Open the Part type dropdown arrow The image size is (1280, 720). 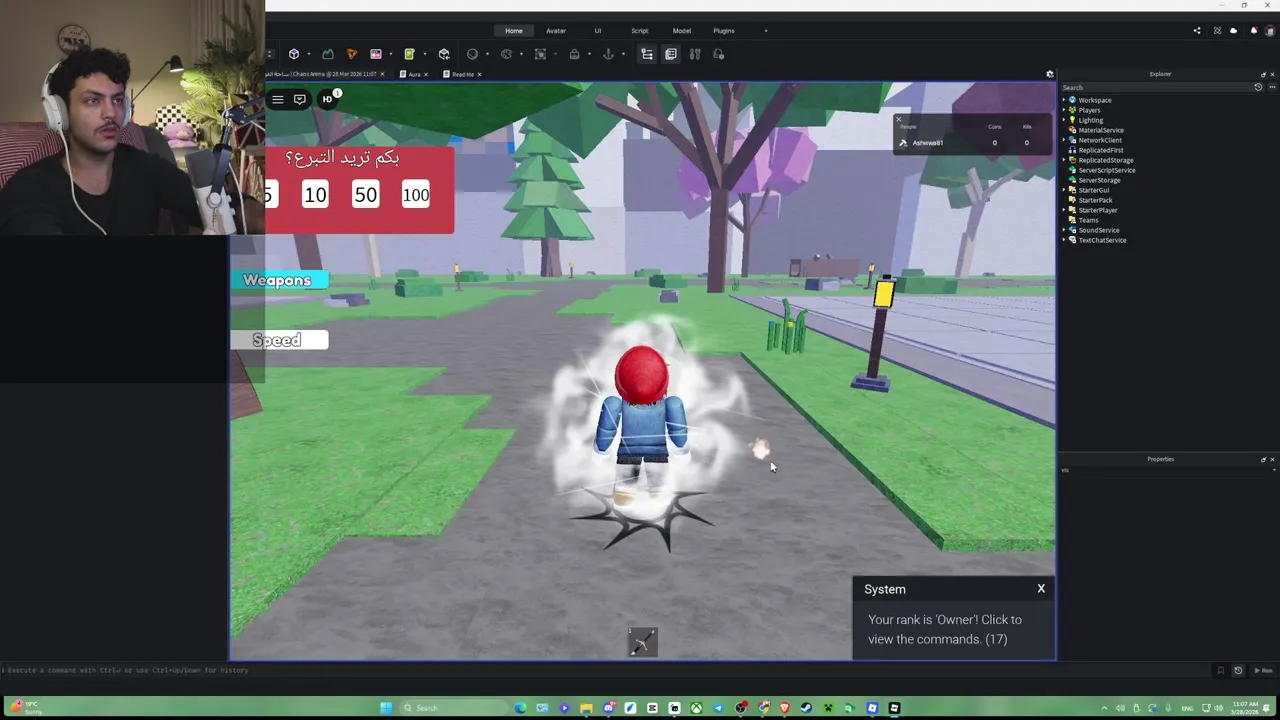point(308,54)
